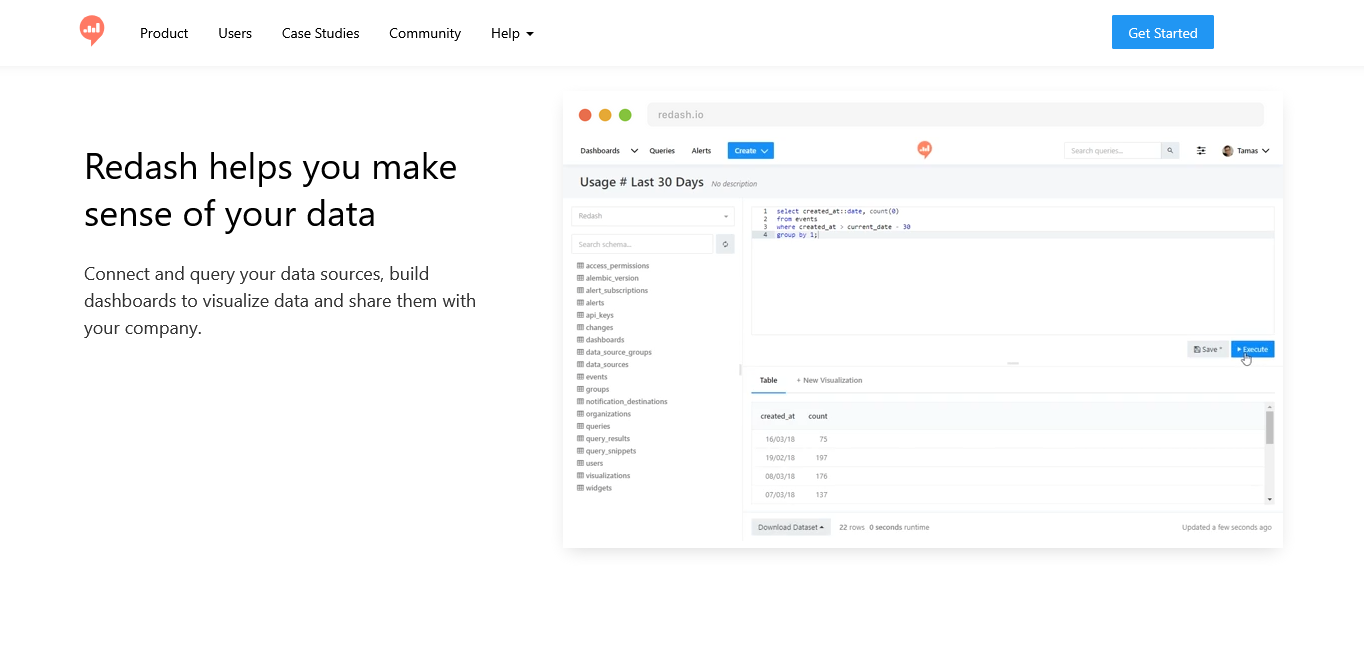Click the magnifier search button
1364x658 pixels.
tap(1170, 151)
